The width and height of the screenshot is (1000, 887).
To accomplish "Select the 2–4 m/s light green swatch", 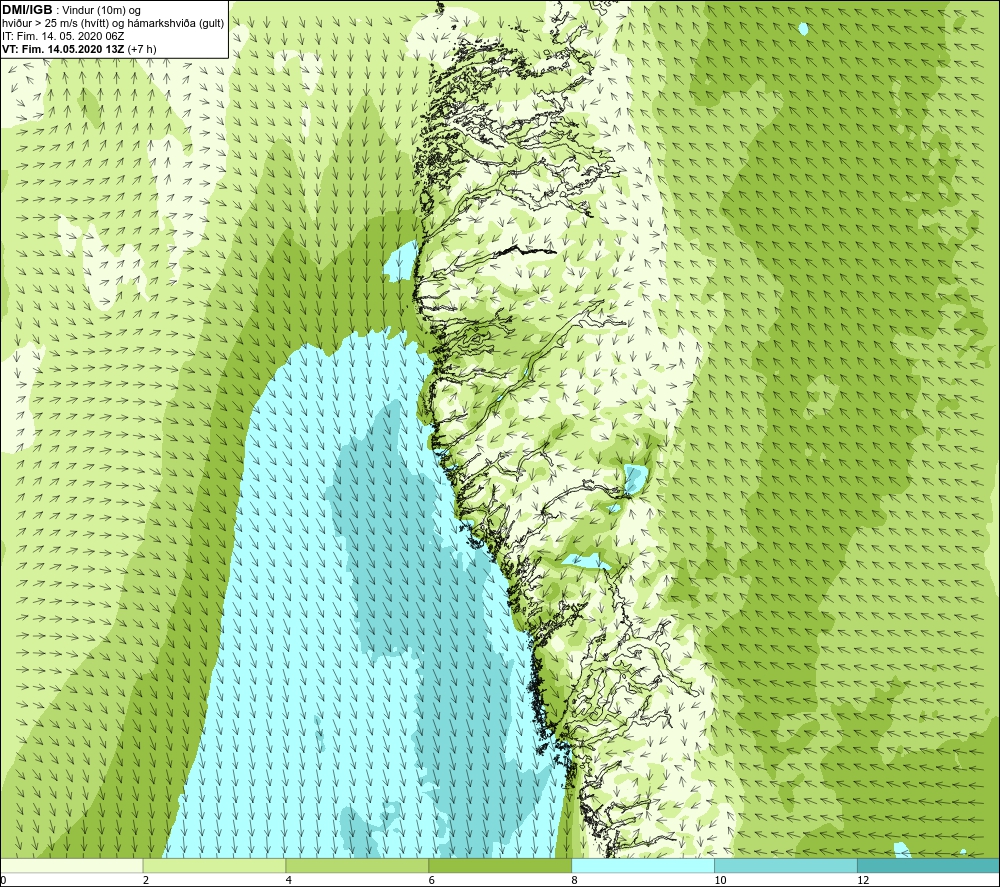I will coord(214,866).
